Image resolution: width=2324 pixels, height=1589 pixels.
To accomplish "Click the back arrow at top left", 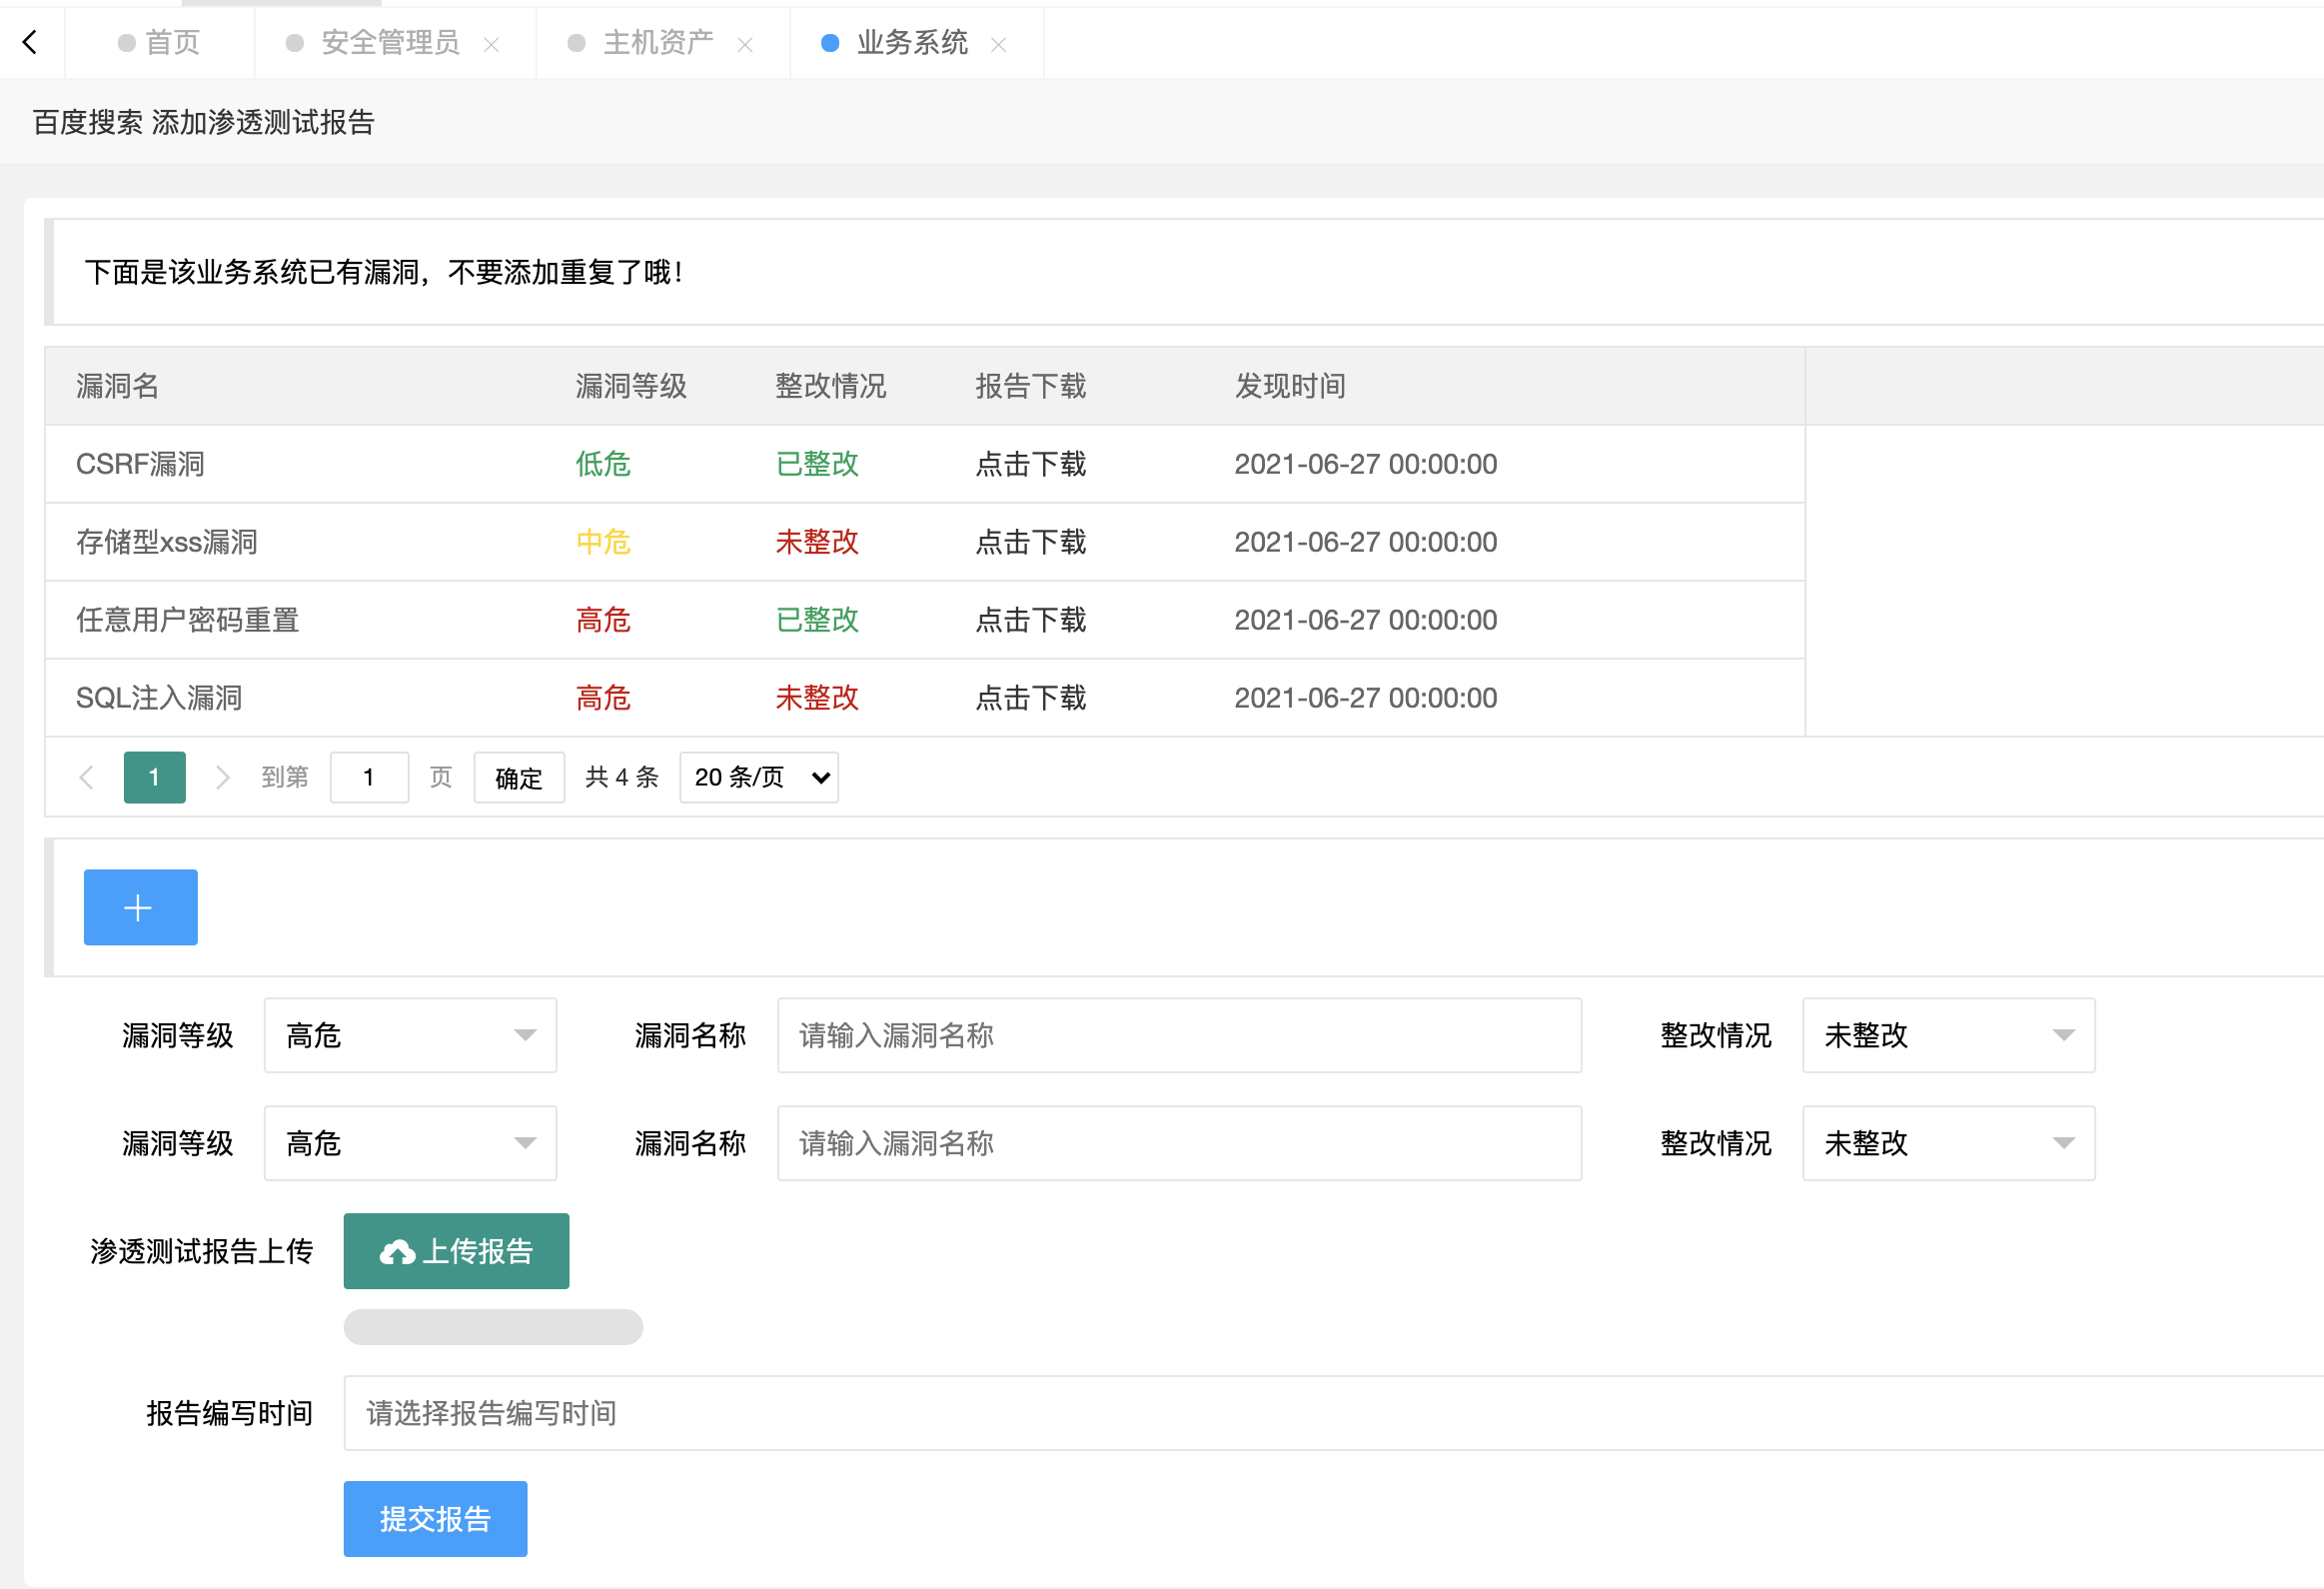I will tap(30, 42).
